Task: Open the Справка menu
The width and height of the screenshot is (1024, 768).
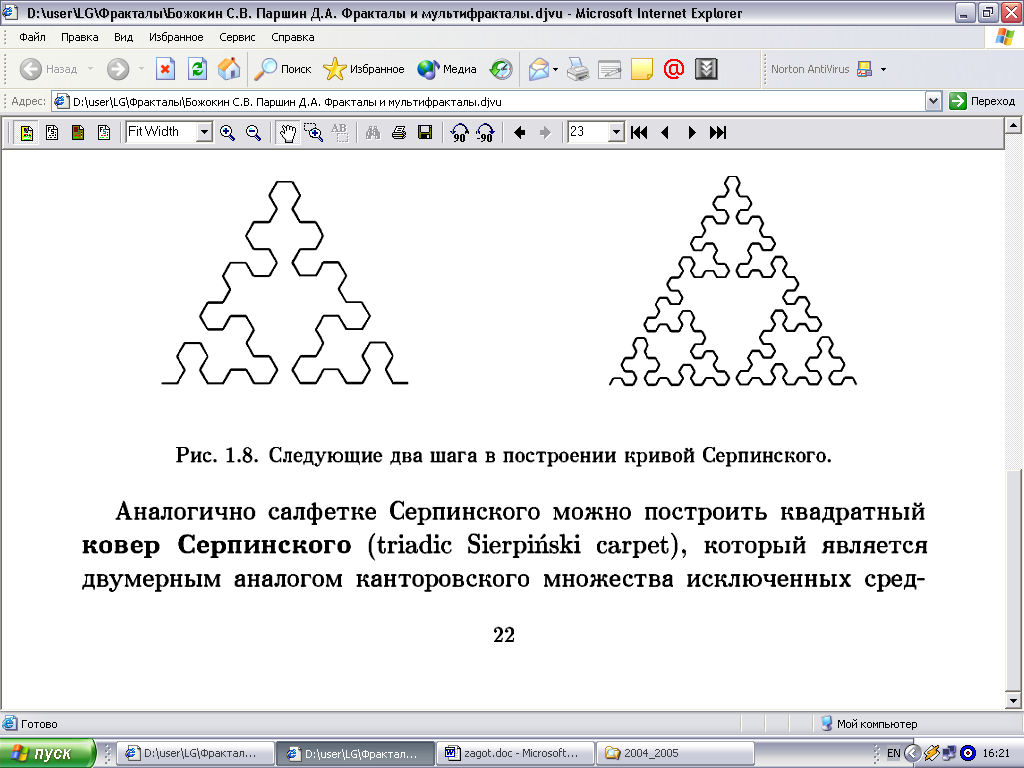Action: coord(293,37)
